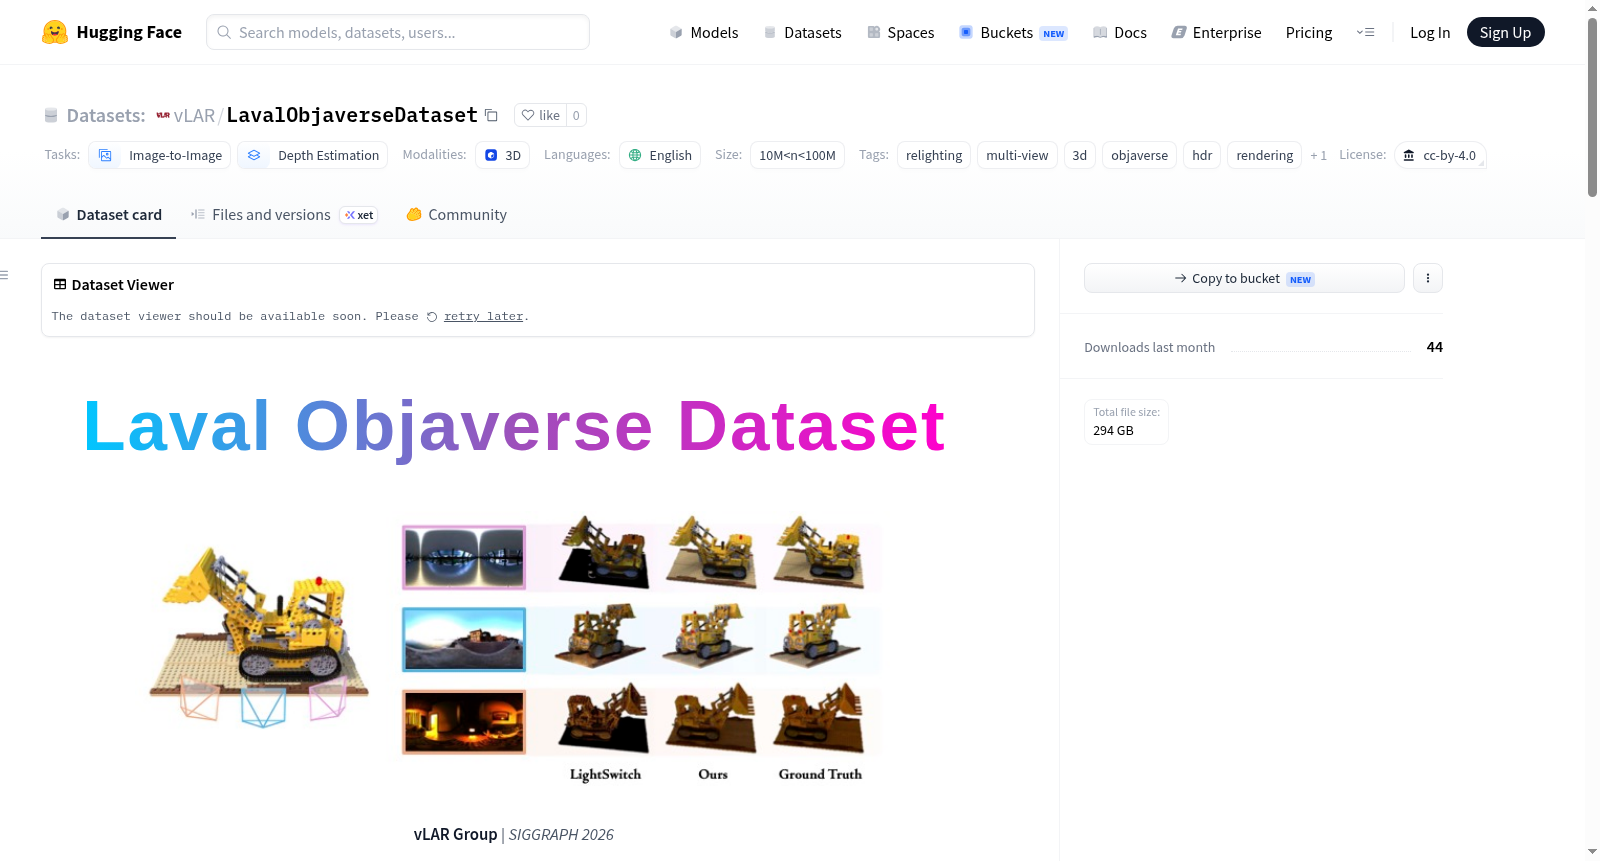Click the Copy to bucket button
The image size is (1600, 861).
point(1244,278)
